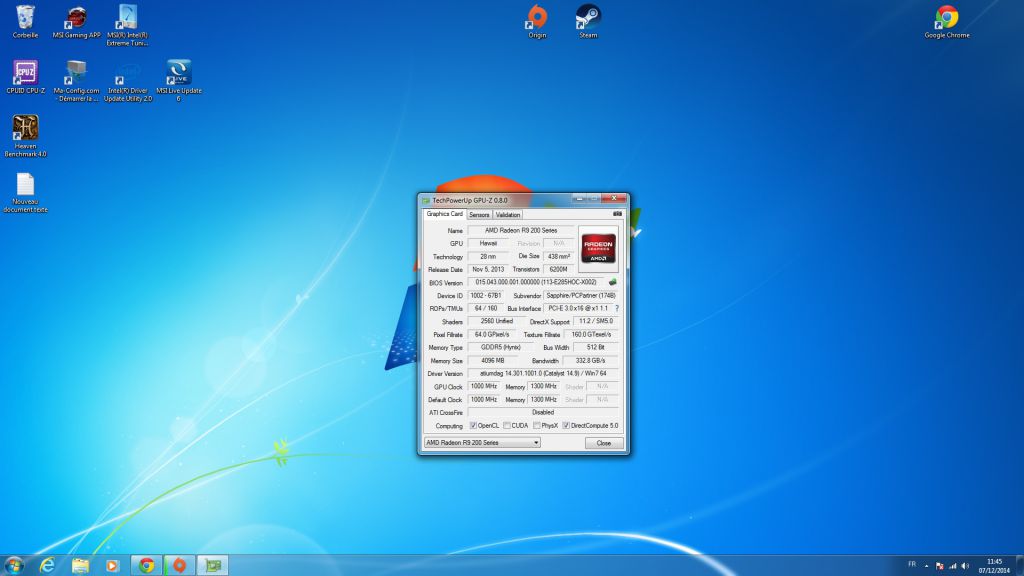Click the GPU field showing Hawaii
This screenshot has width=1024, height=576.
(488, 244)
